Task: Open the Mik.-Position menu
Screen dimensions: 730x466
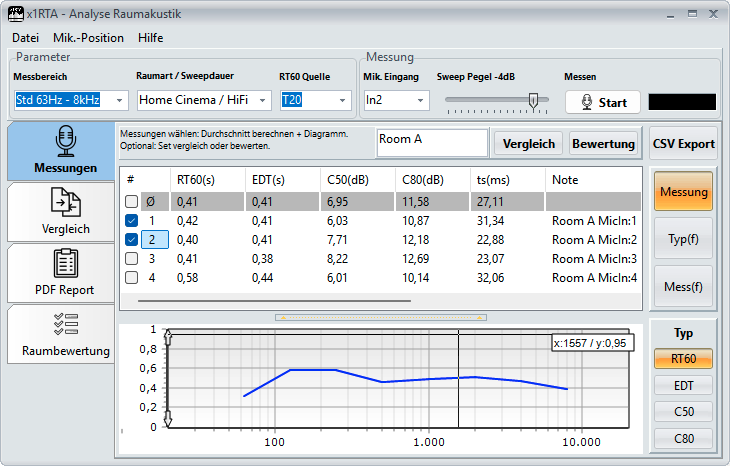Action: click(x=89, y=38)
